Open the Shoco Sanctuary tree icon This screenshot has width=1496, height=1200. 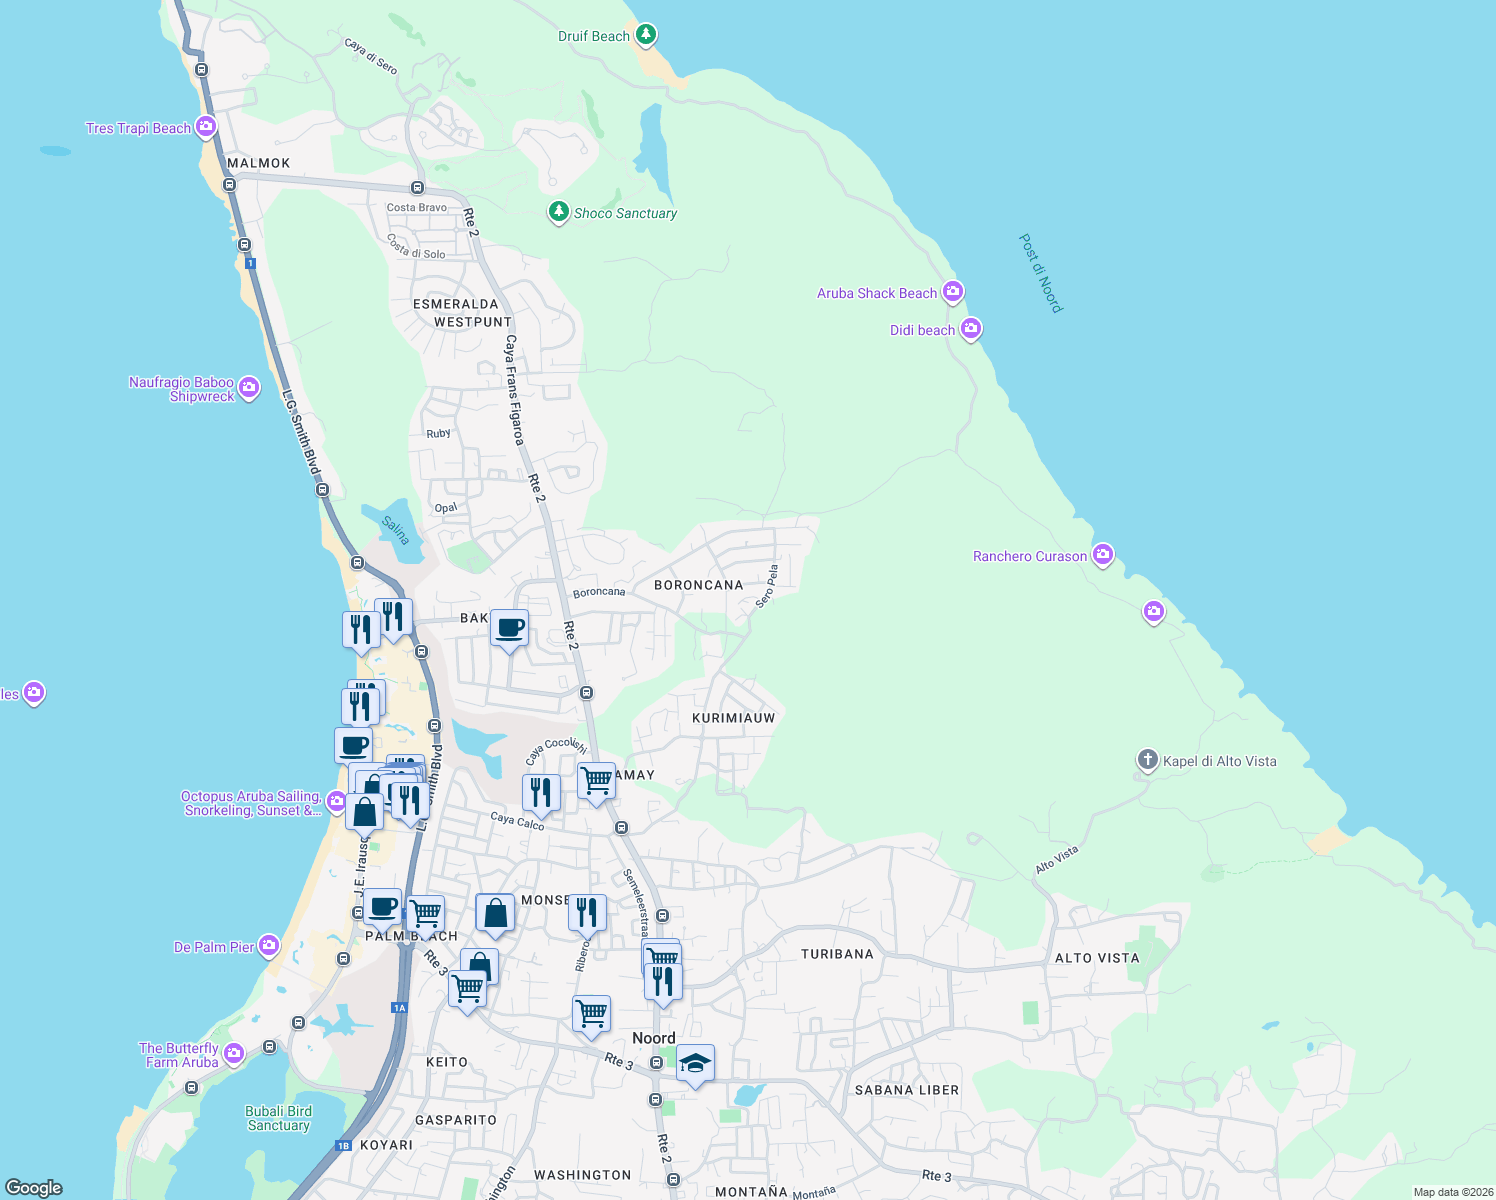pyautogui.click(x=558, y=213)
